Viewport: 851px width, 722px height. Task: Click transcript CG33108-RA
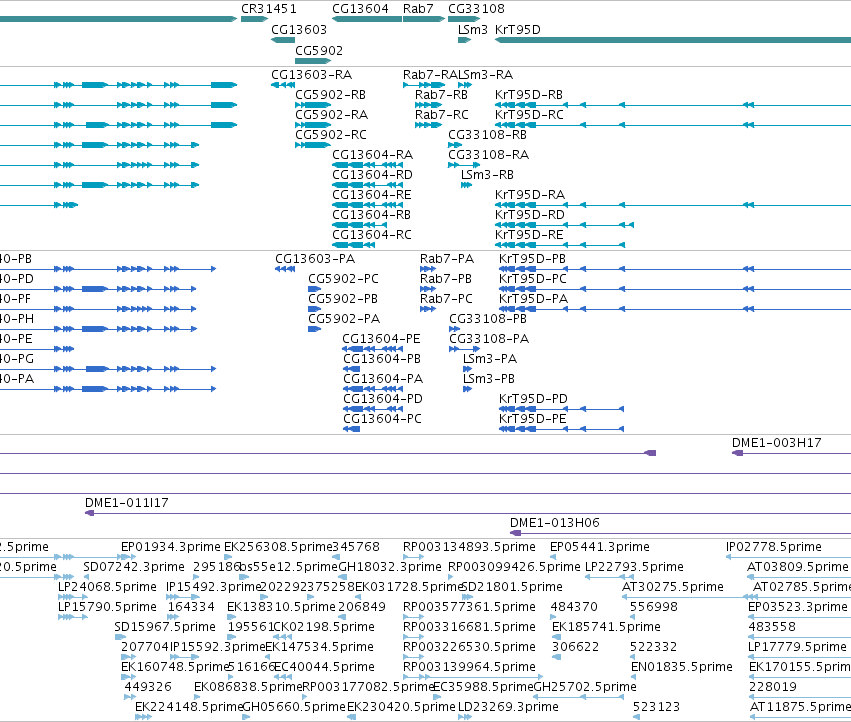(488, 155)
